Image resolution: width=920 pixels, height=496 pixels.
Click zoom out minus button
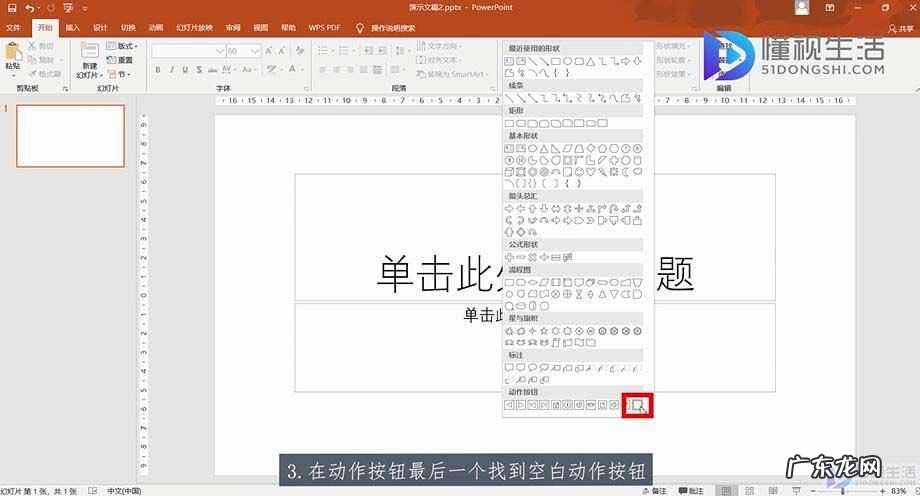[x=813, y=491]
